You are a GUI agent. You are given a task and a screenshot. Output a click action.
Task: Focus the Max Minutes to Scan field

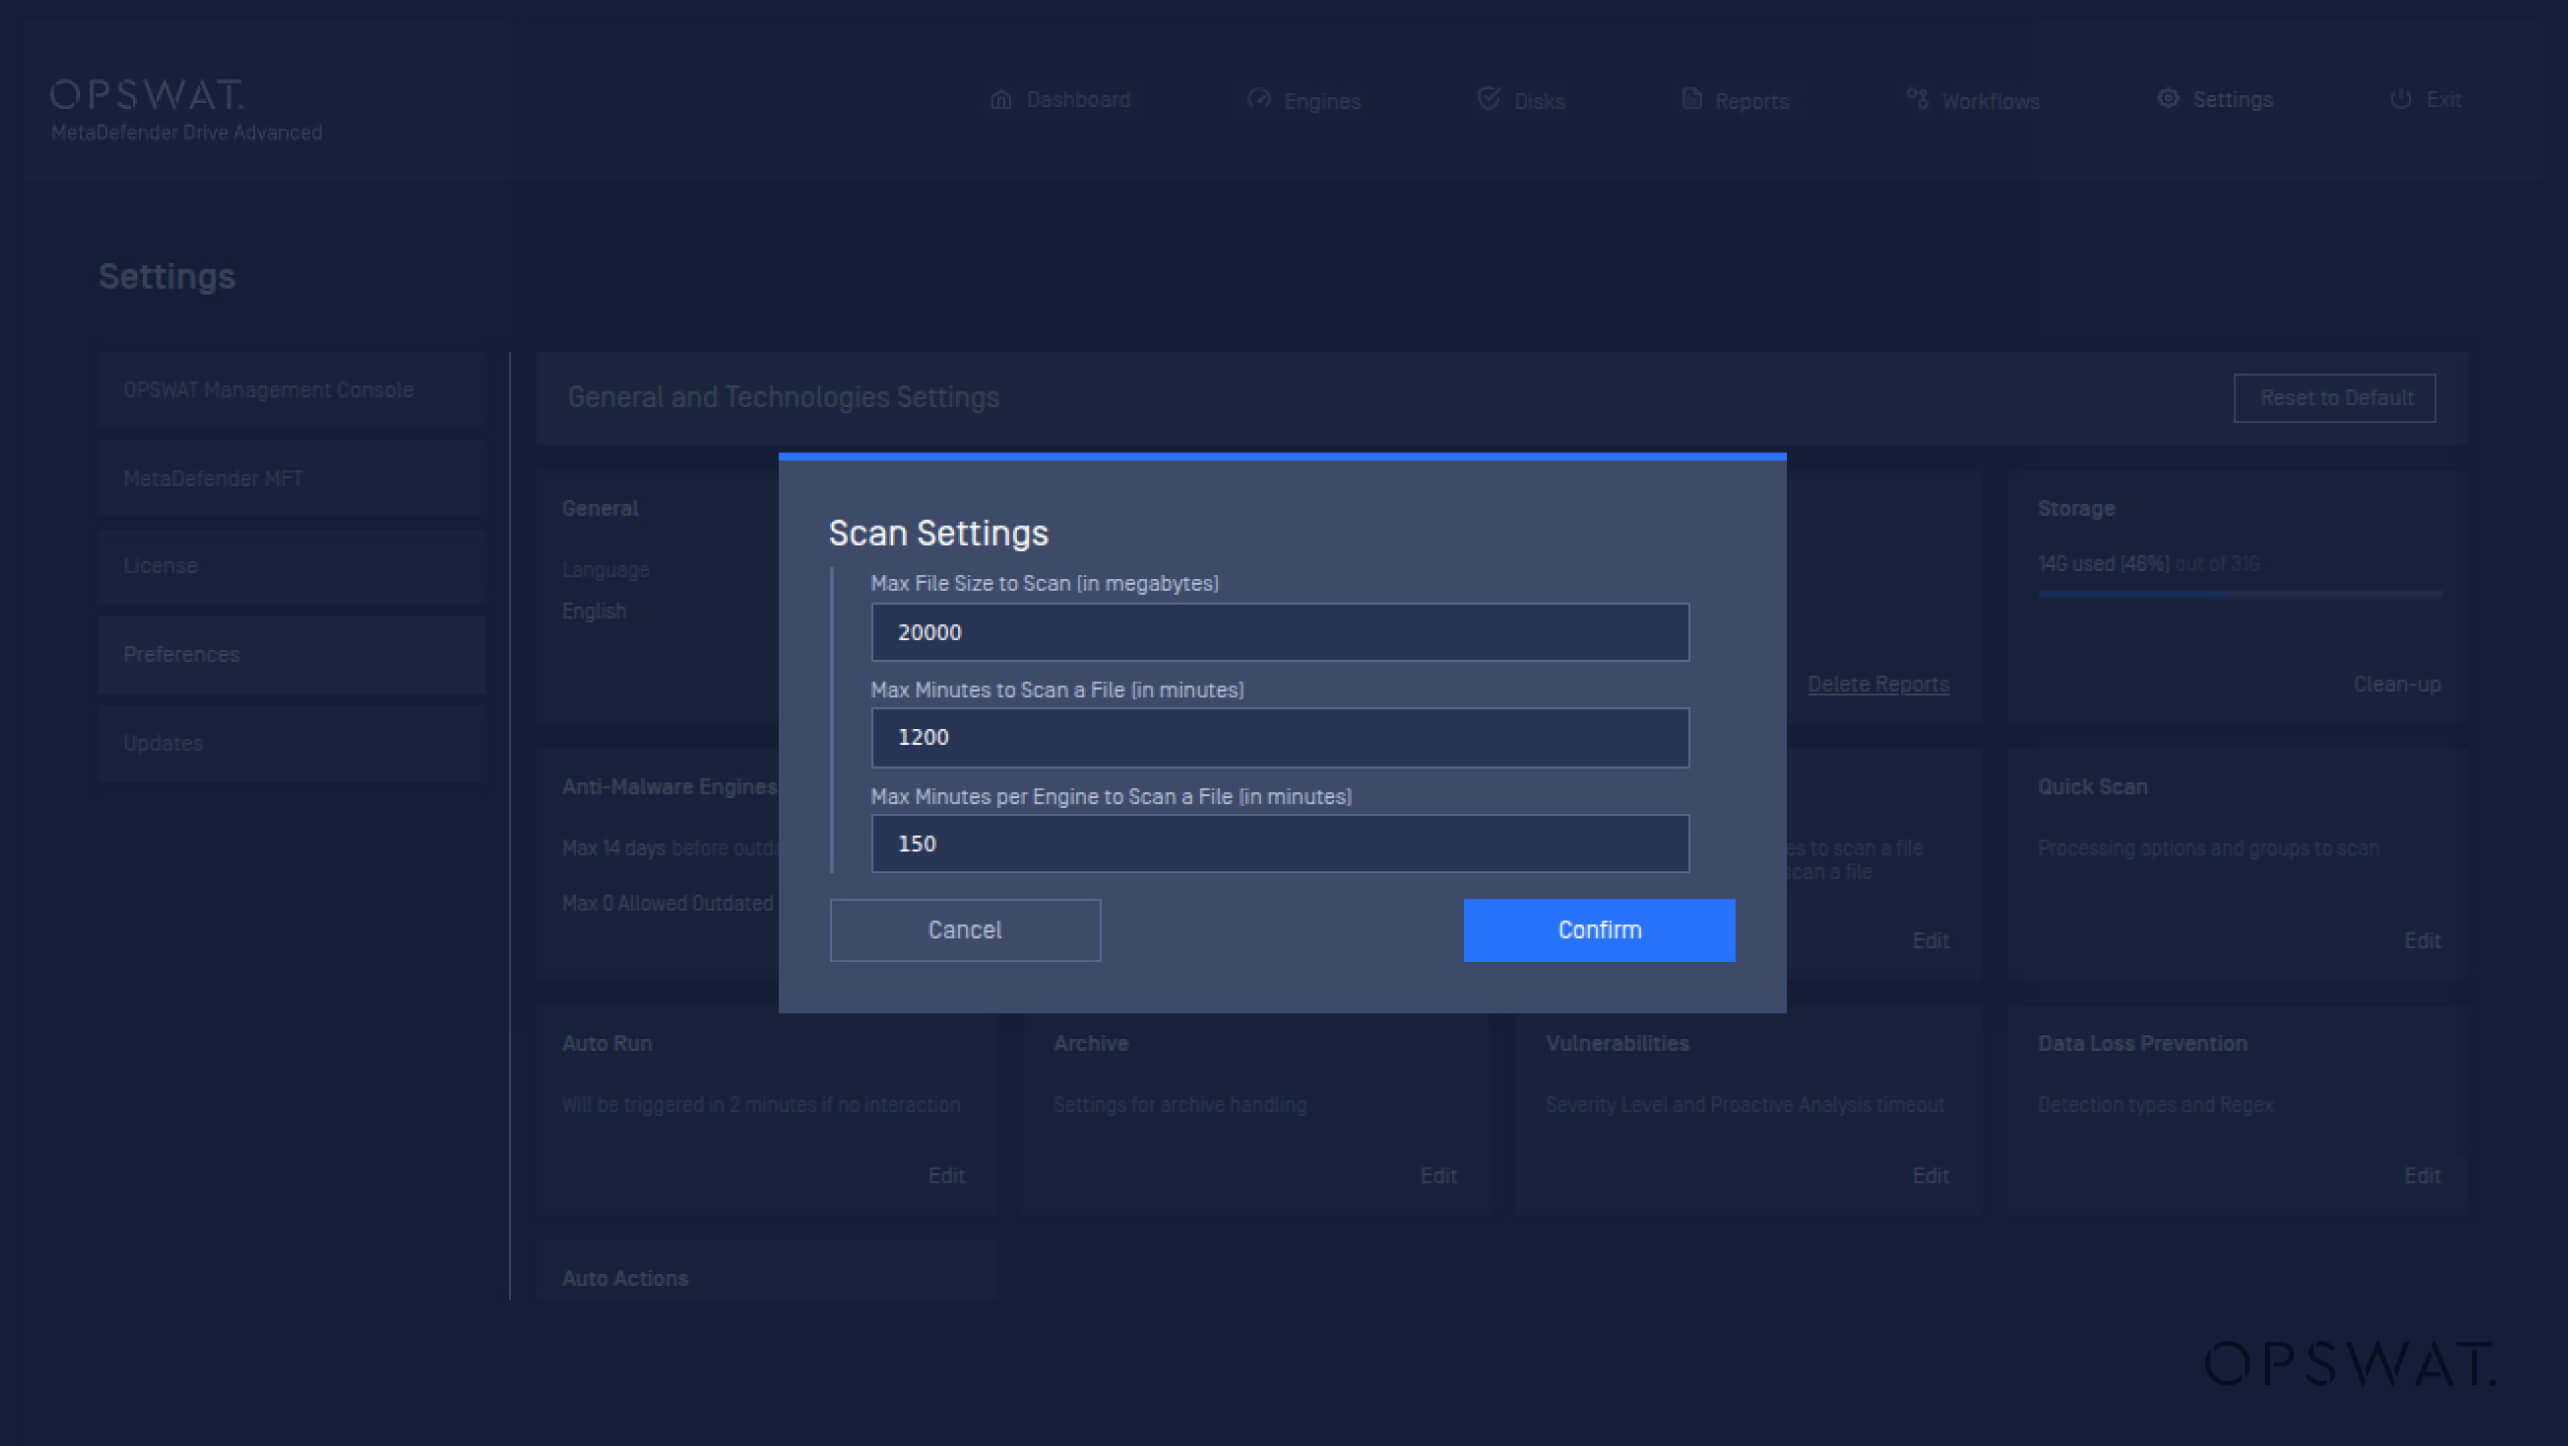pyautogui.click(x=1279, y=738)
